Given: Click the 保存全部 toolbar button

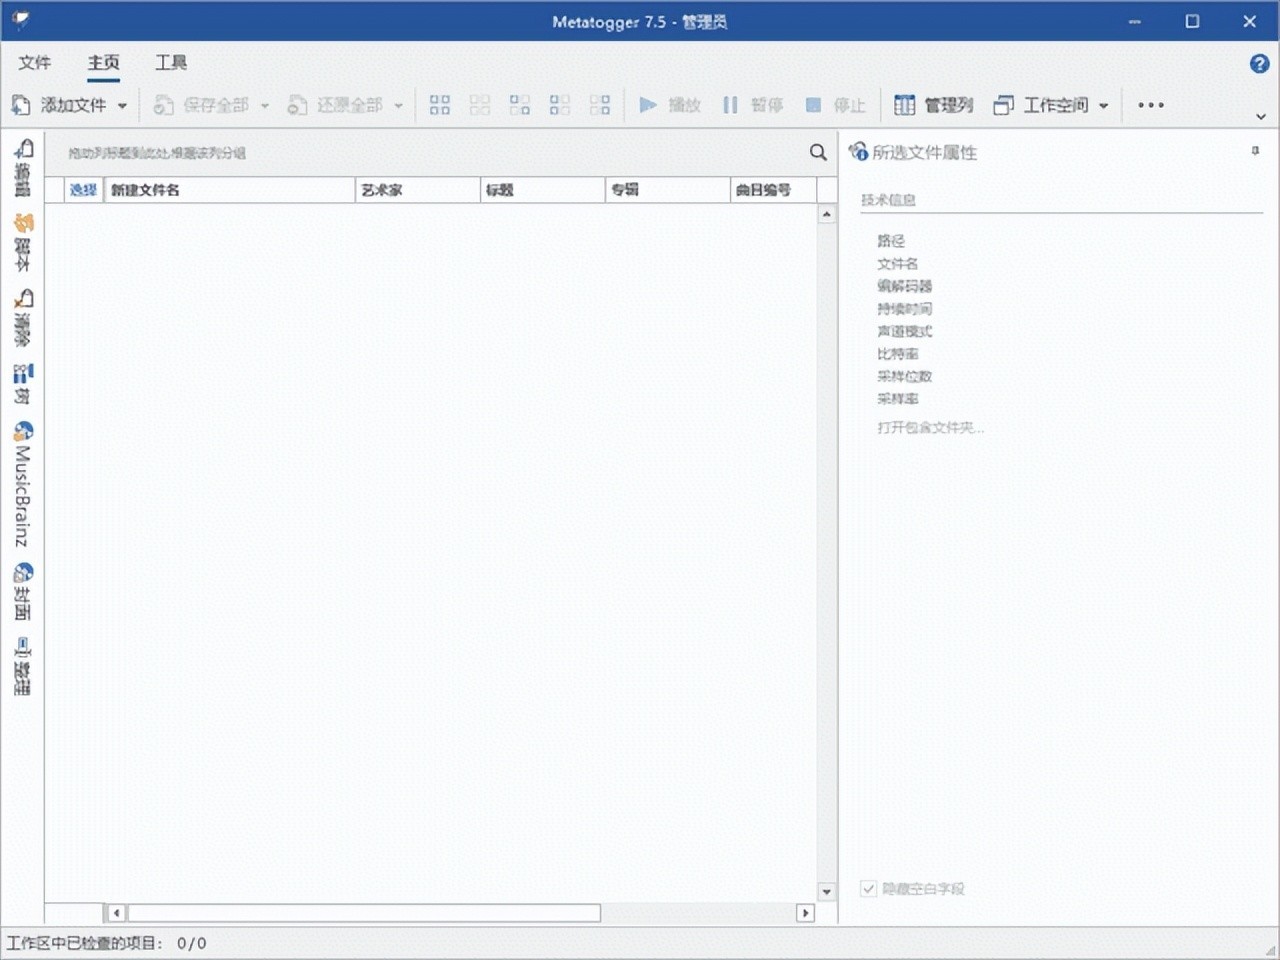Looking at the screenshot, I should (x=201, y=105).
